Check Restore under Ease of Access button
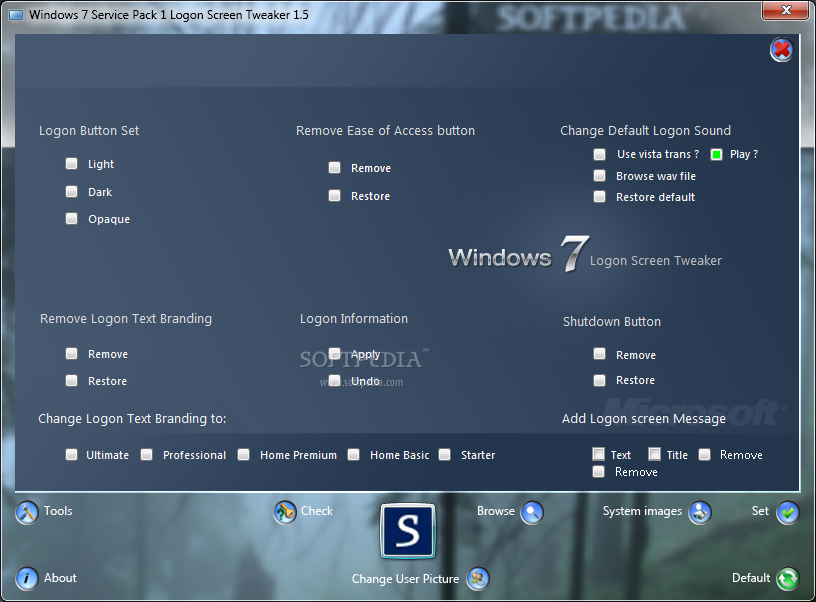816x602 pixels. 335,196
